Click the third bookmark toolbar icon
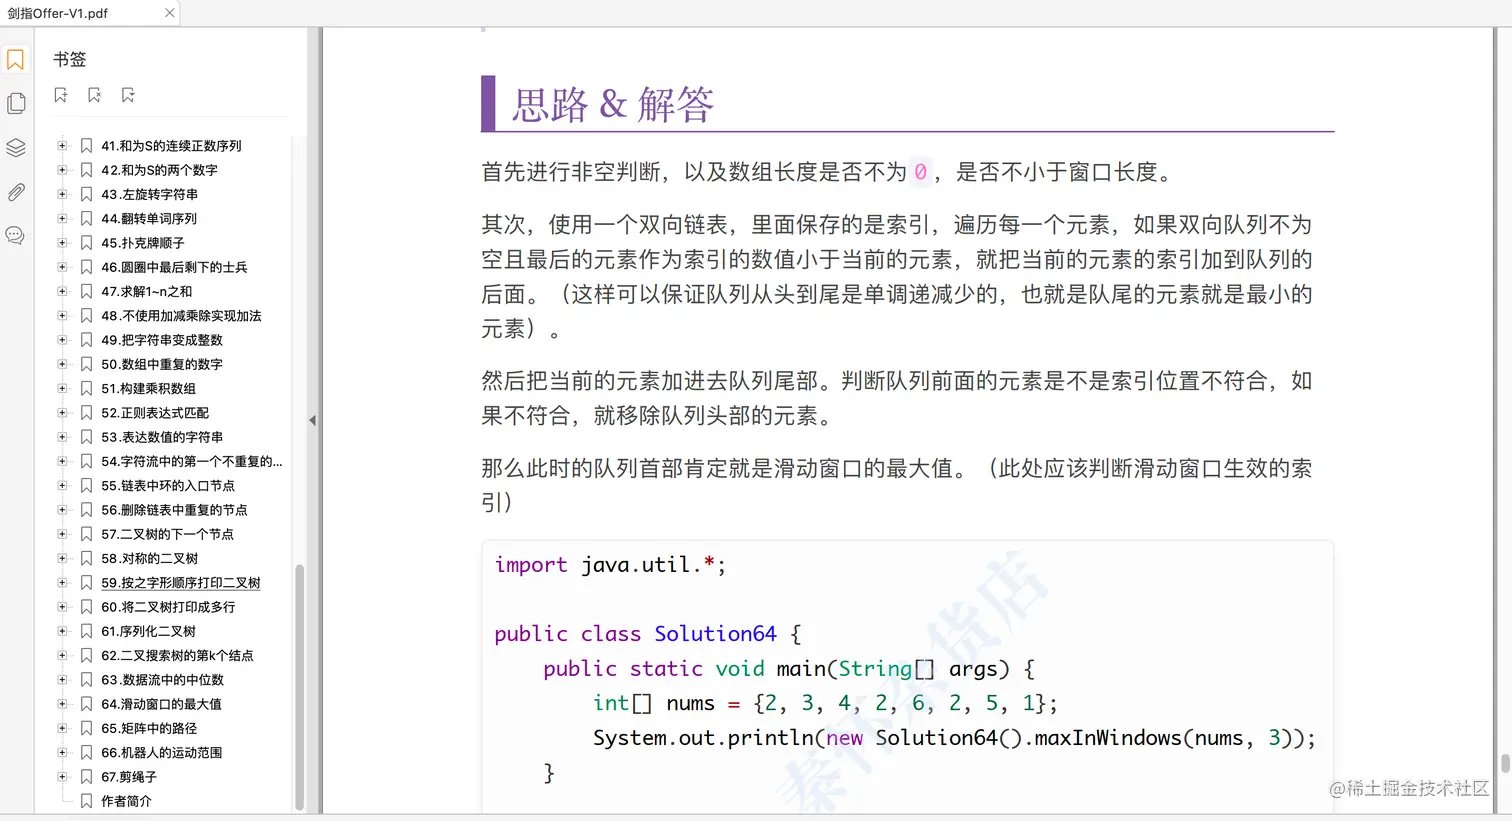 (128, 95)
